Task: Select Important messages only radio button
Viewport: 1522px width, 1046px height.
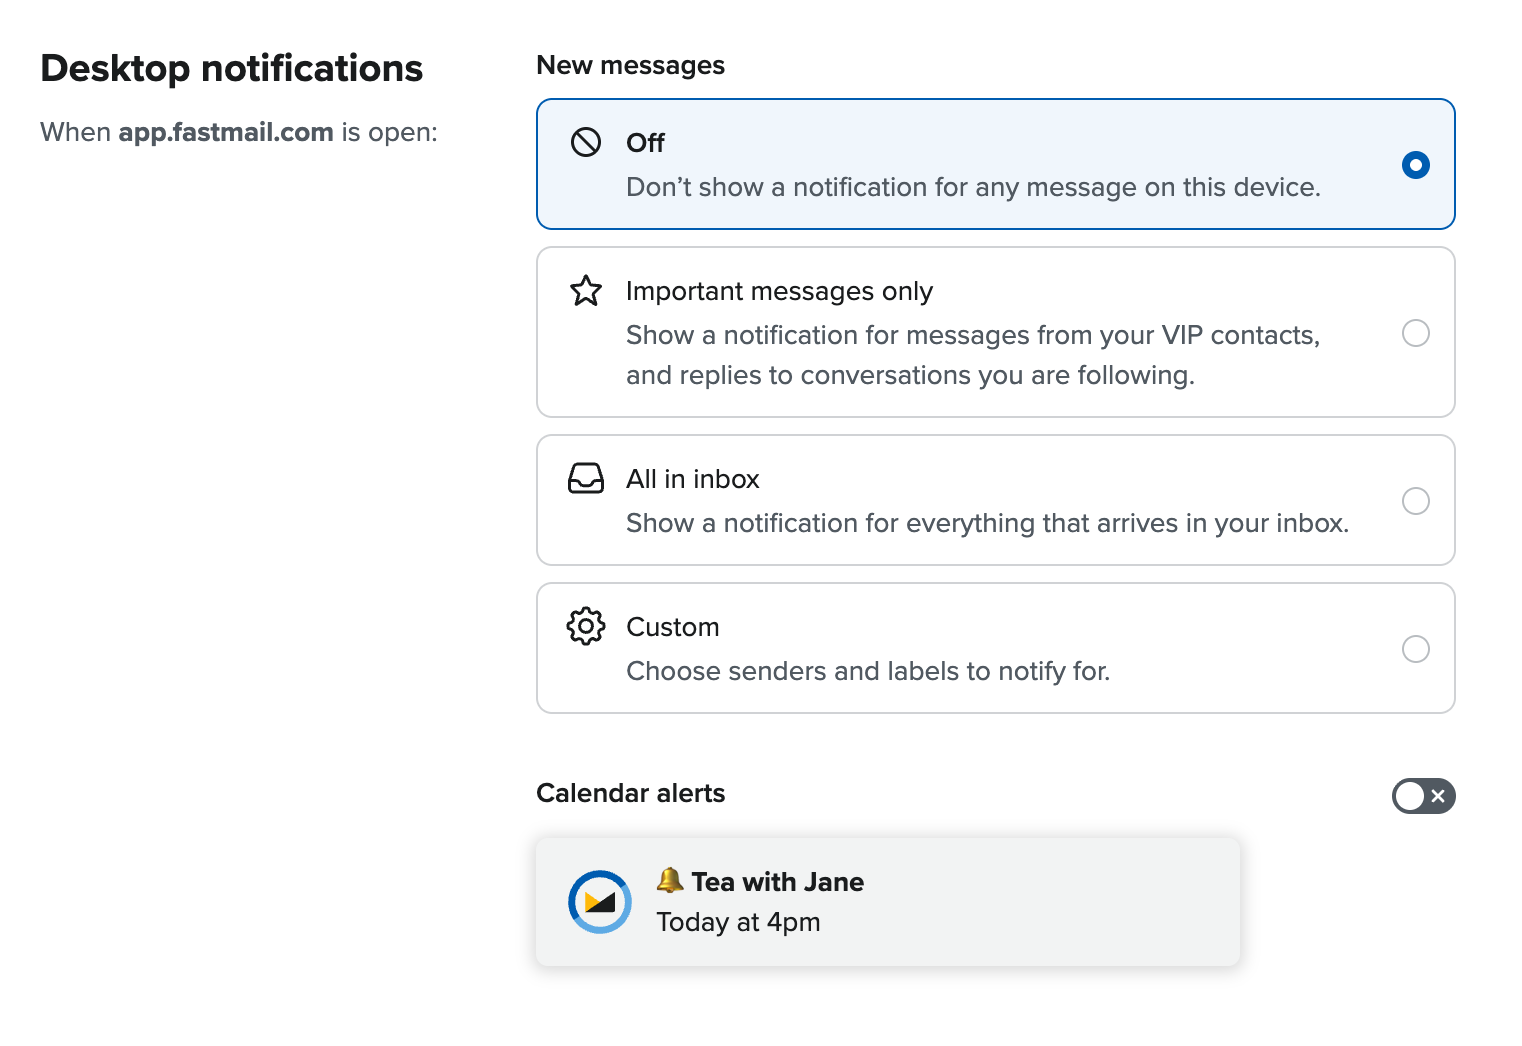Action: tap(1416, 333)
